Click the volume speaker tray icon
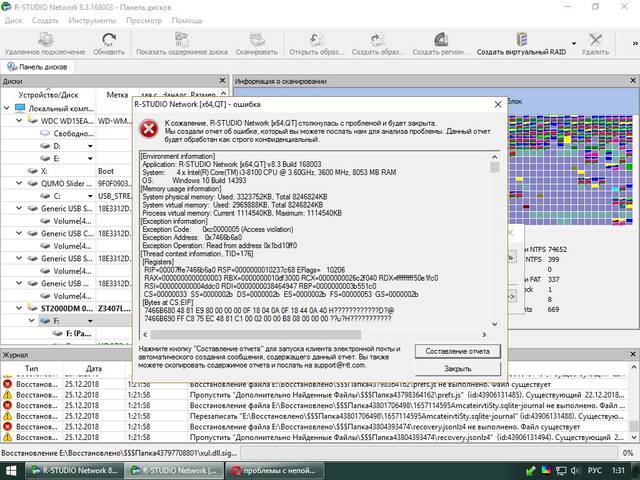Image resolution: width=640 pixels, height=480 pixels. click(576, 471)
